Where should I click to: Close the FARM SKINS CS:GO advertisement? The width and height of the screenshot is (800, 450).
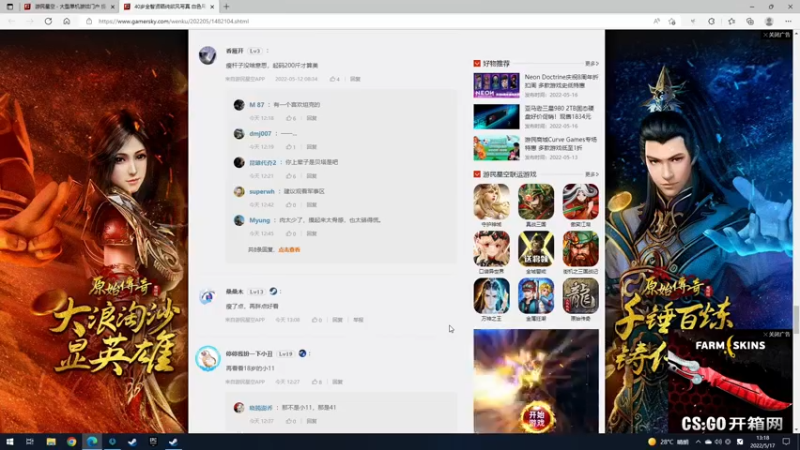(777, 334)
